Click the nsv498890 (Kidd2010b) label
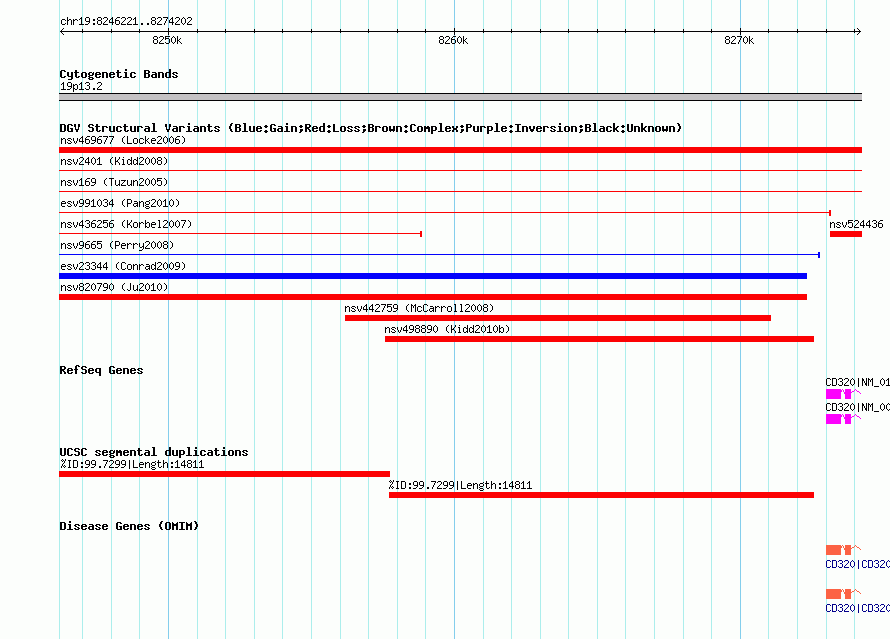Viewport: 890px width, 639px height. [x=447, y=329]
